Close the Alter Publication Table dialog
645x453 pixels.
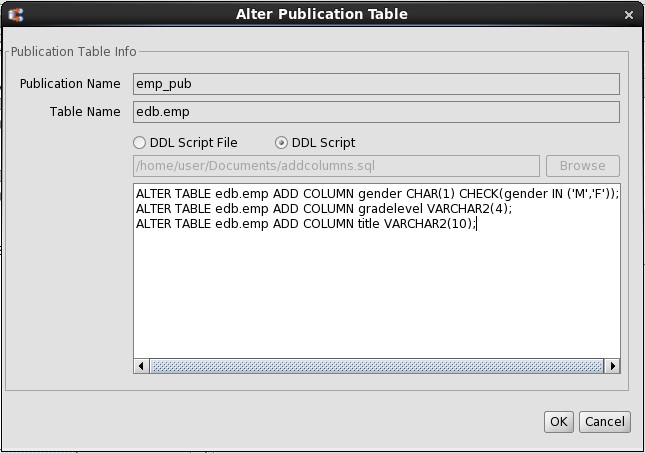pos(629,15)
